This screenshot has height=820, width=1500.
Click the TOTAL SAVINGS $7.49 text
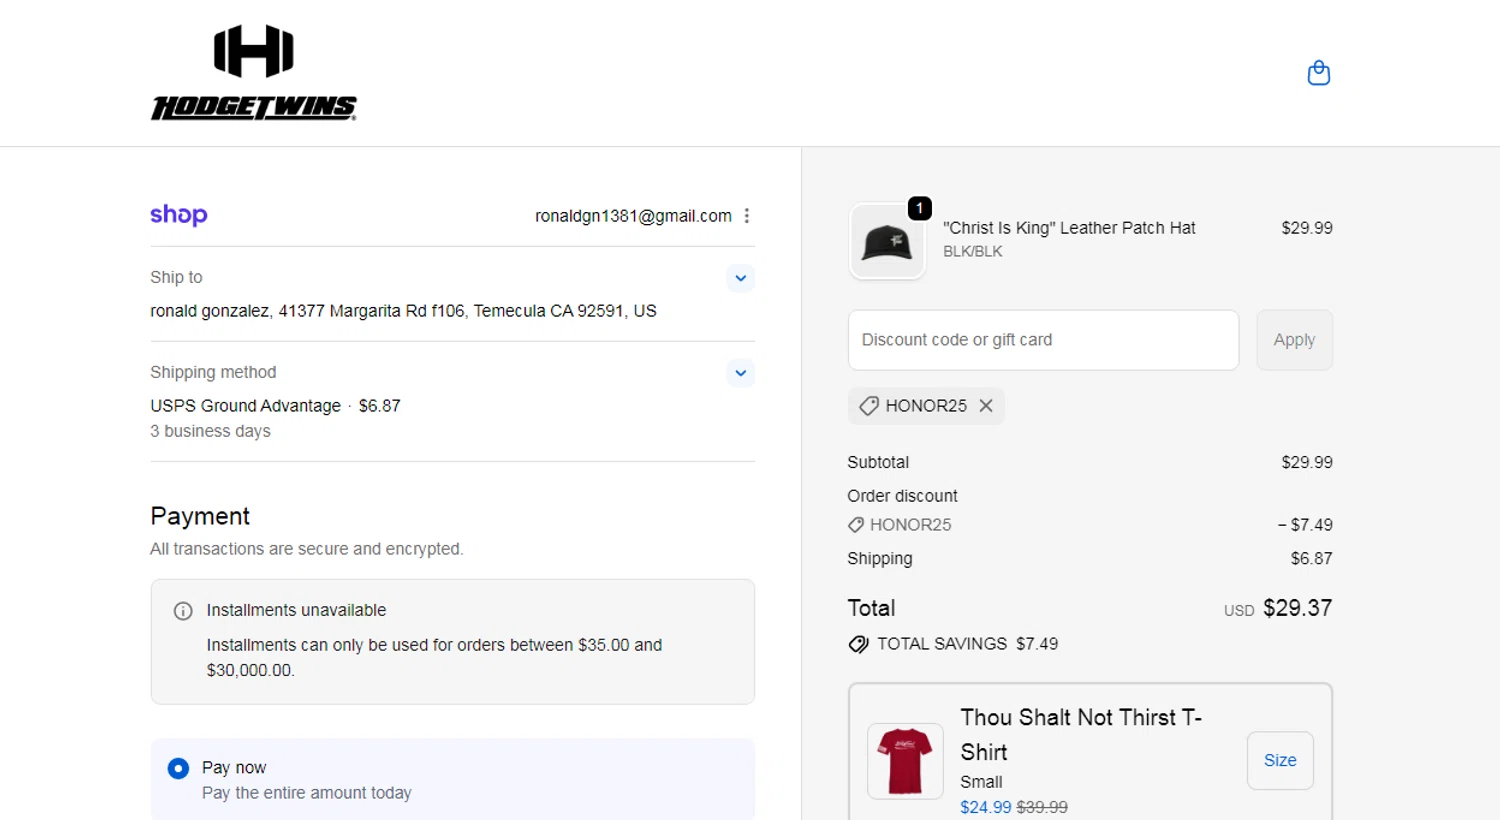pos(967,644)
